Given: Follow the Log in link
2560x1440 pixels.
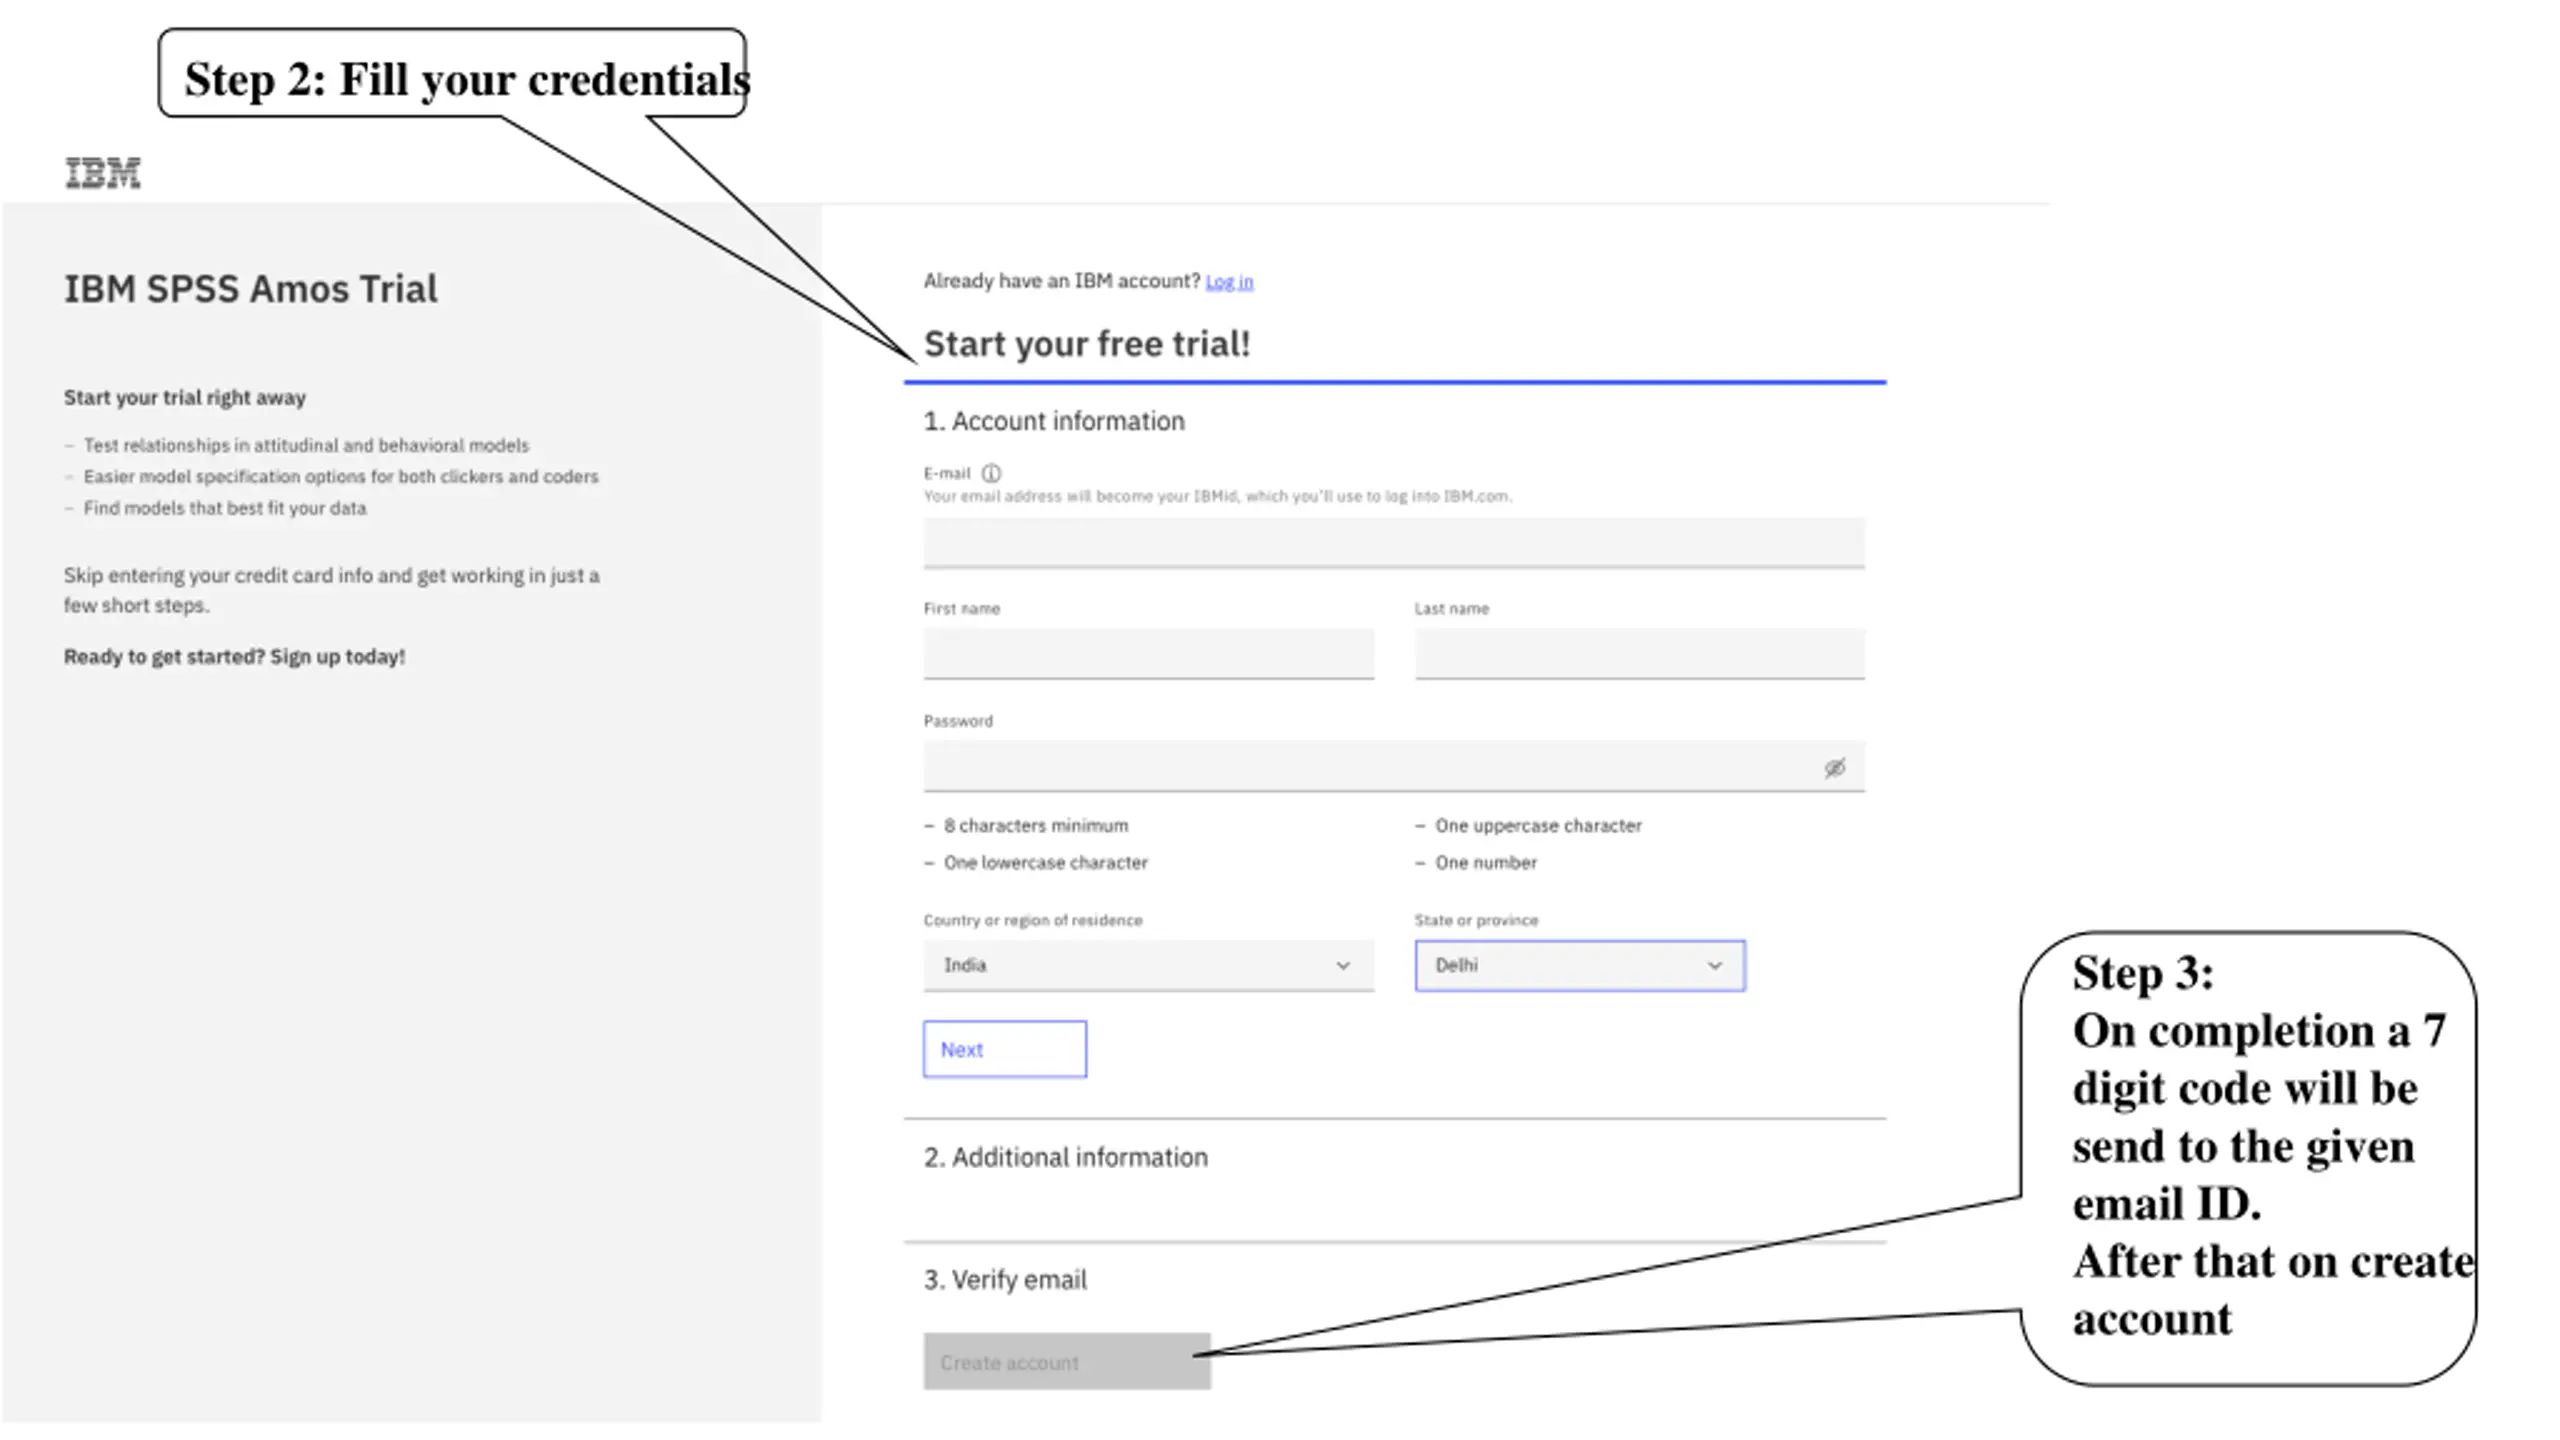Looking at the screenshot, I should (1229, 282).
